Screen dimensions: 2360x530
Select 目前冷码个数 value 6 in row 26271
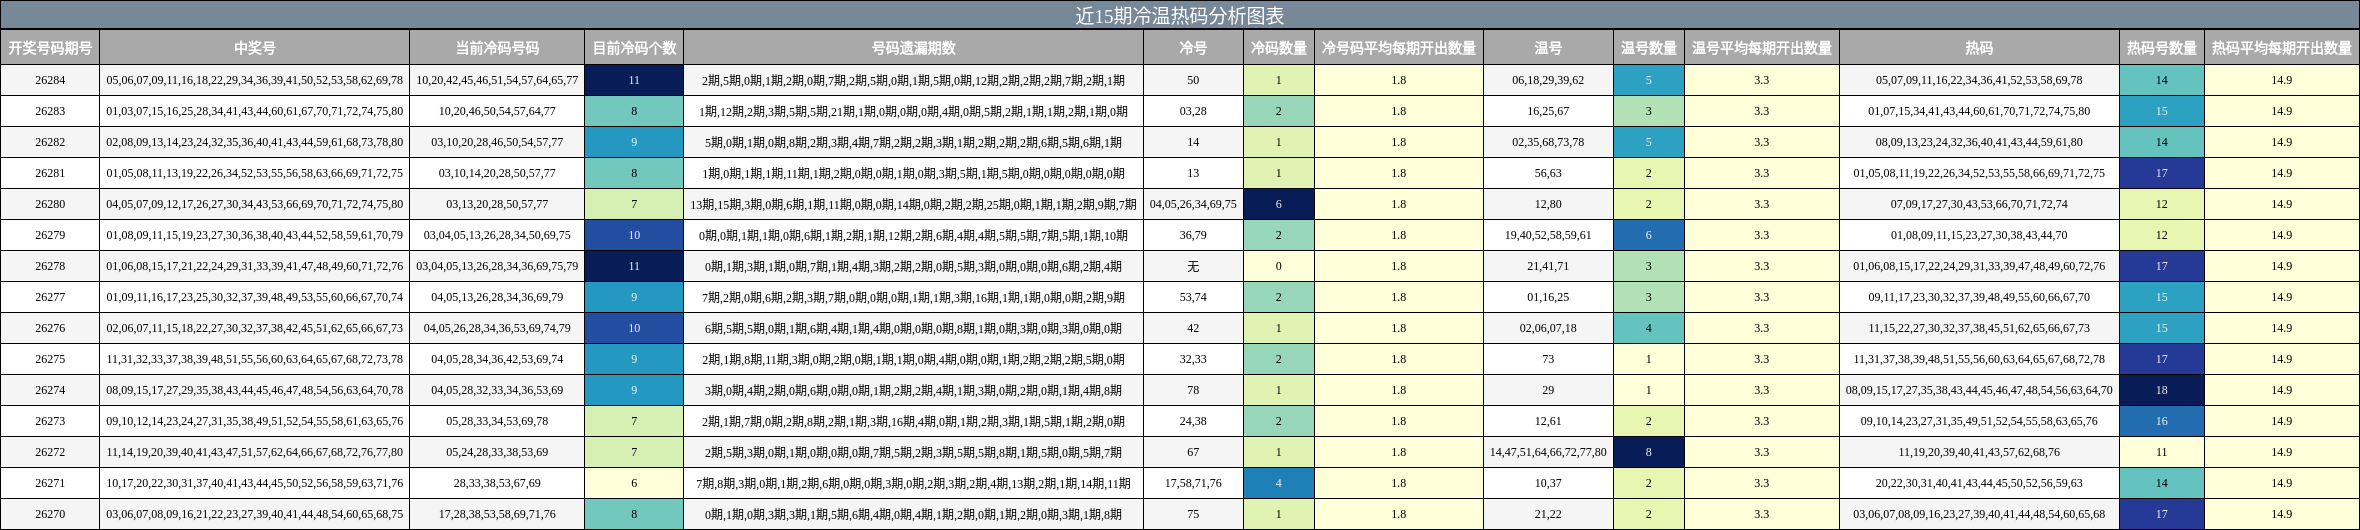tap(634, 483)
